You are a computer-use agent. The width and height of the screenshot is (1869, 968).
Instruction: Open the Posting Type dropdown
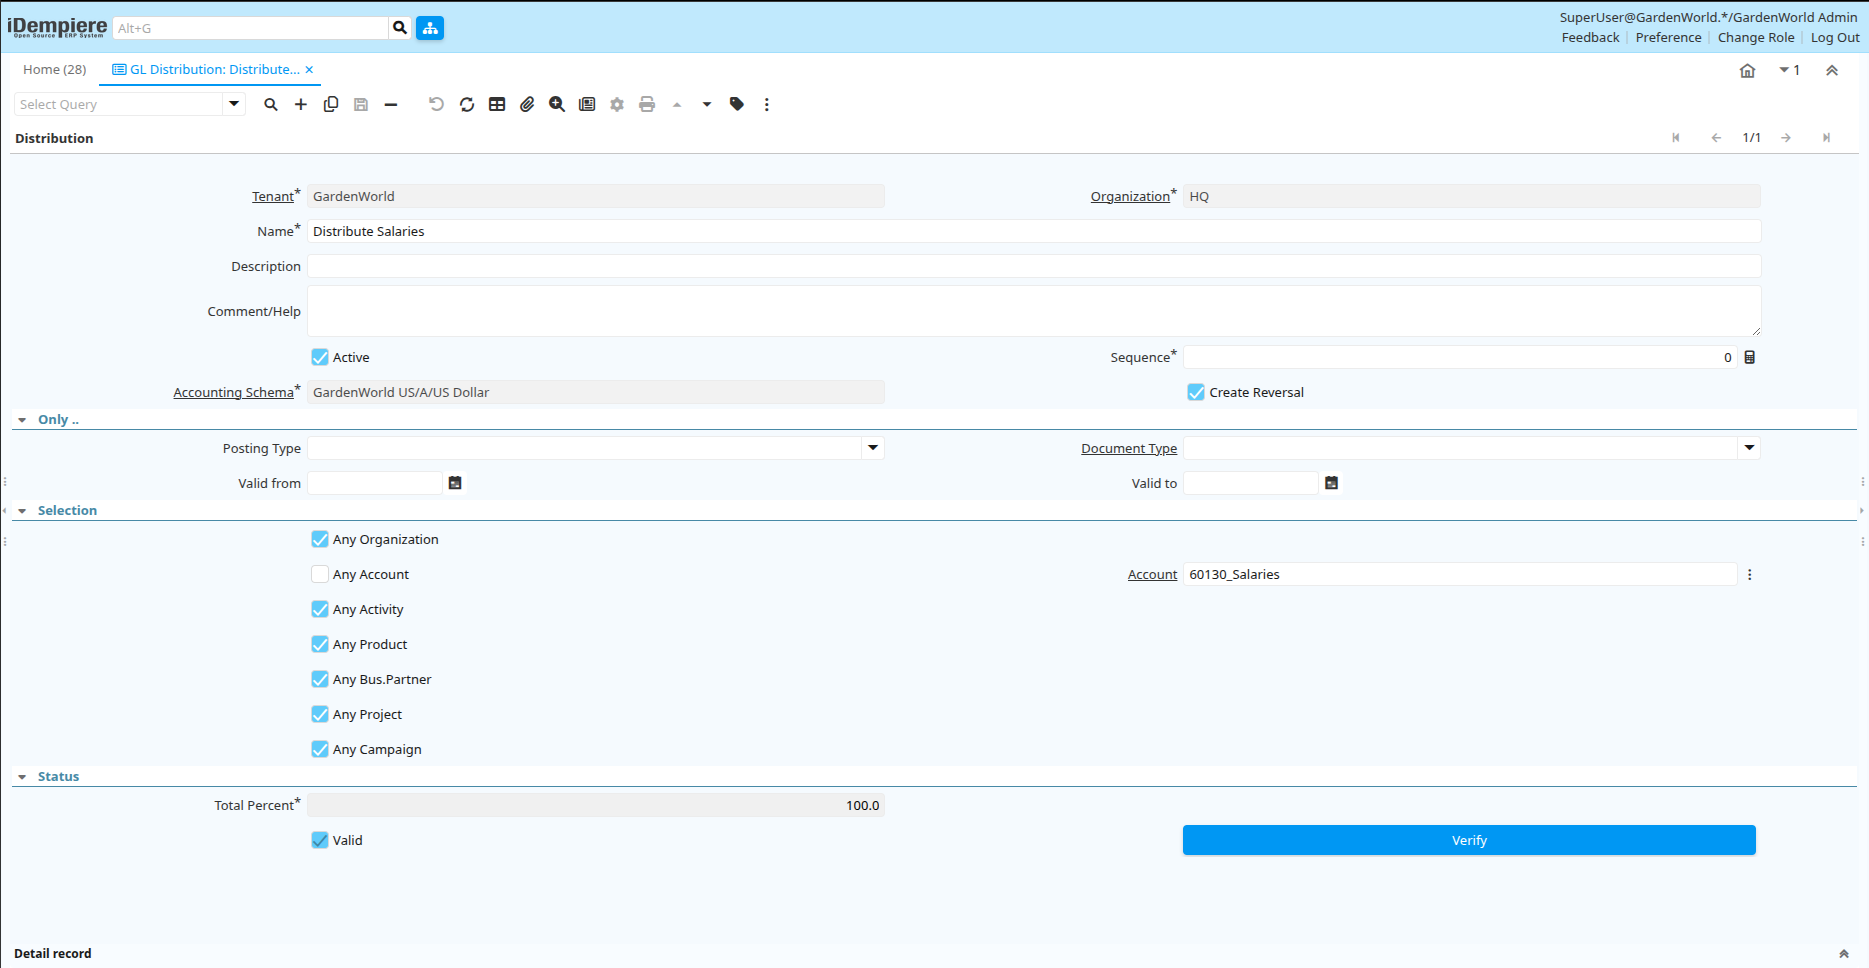point(873,448)
